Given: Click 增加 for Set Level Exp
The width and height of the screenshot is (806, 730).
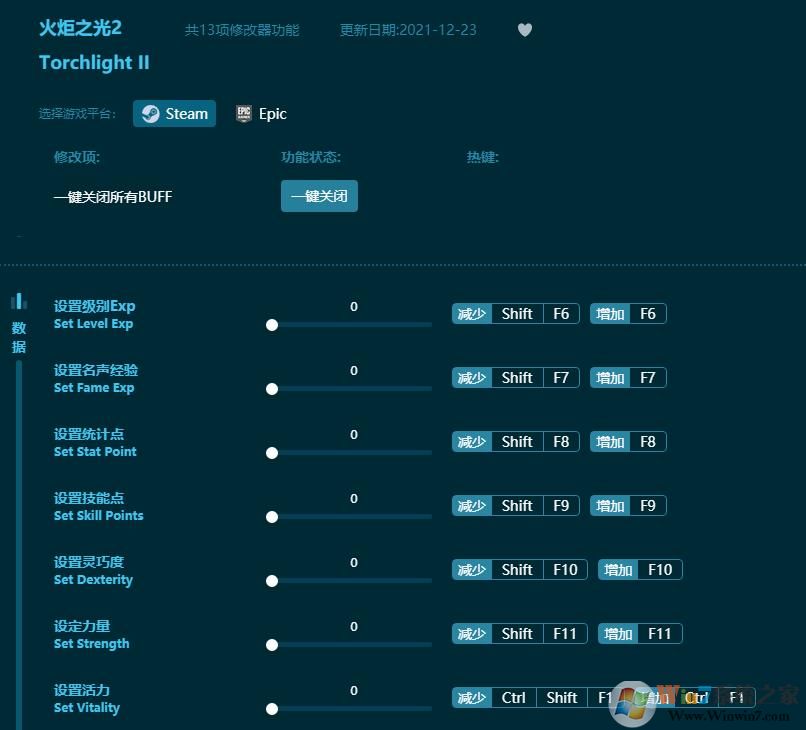Looking at the screenshot, I should (610, 314).
